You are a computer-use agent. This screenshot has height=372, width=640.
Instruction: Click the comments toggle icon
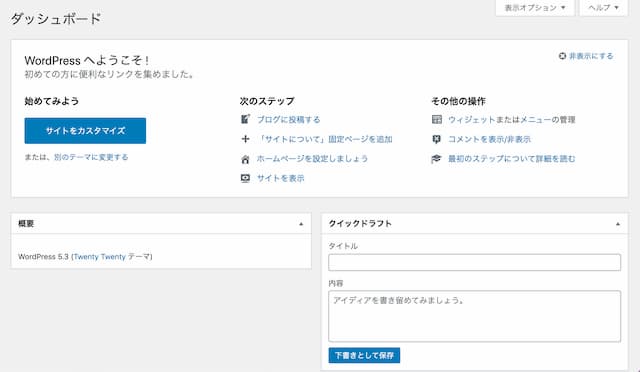(x=436, y=139)
